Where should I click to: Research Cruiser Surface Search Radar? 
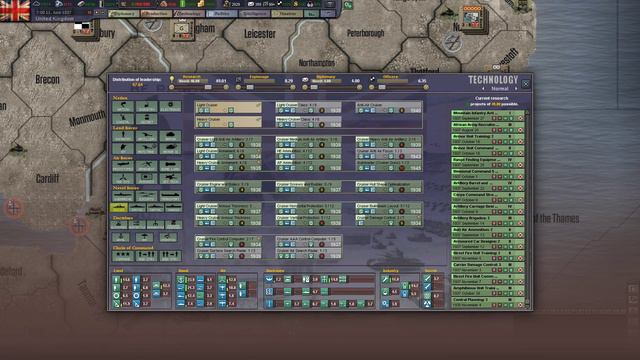click(x=228, y=253)
